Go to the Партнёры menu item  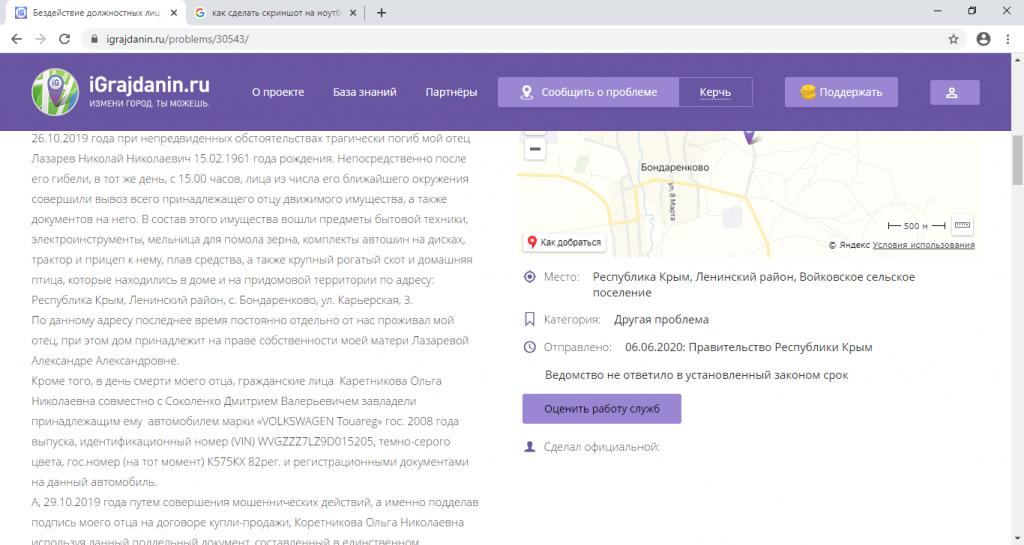pos(451,92)
